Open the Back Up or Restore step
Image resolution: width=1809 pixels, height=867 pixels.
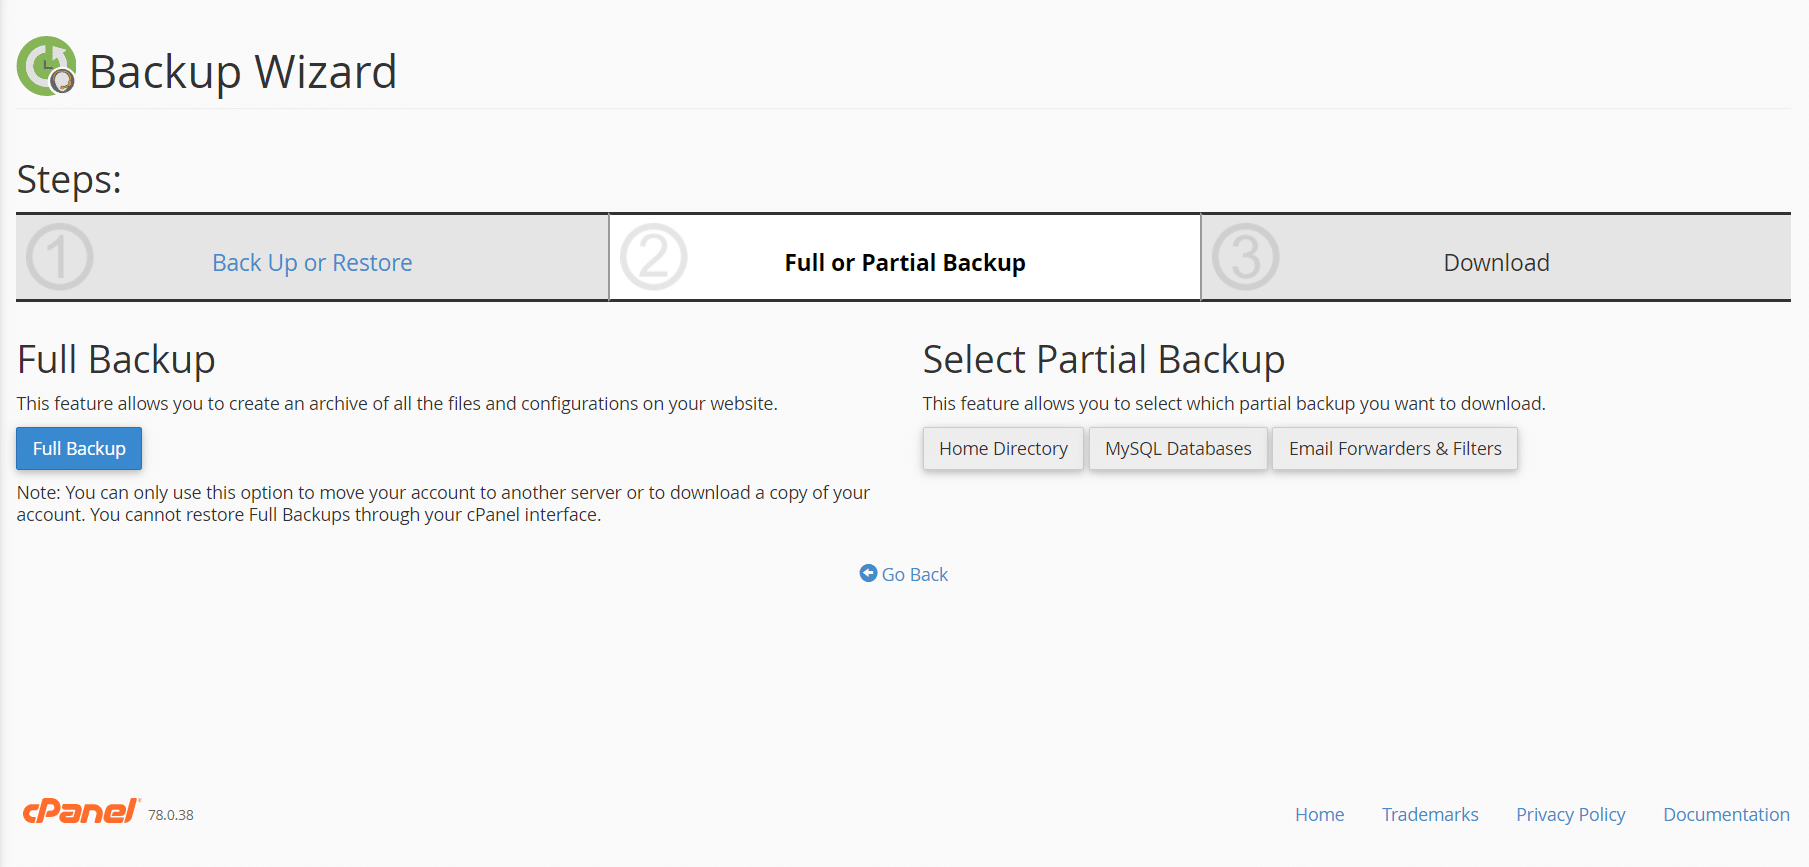(x=312, y=263)
